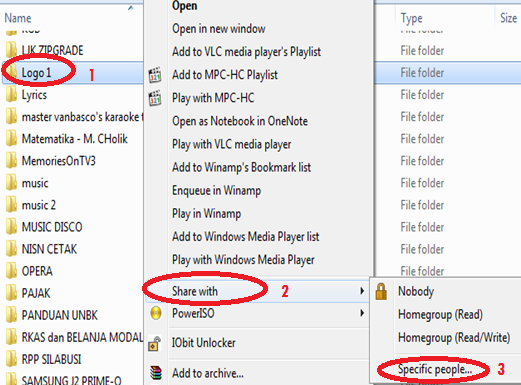Viewport: 521px width, 385px height.
Task: Click the UK ZIPGRADE folder icon
Action: pos(11,50)
